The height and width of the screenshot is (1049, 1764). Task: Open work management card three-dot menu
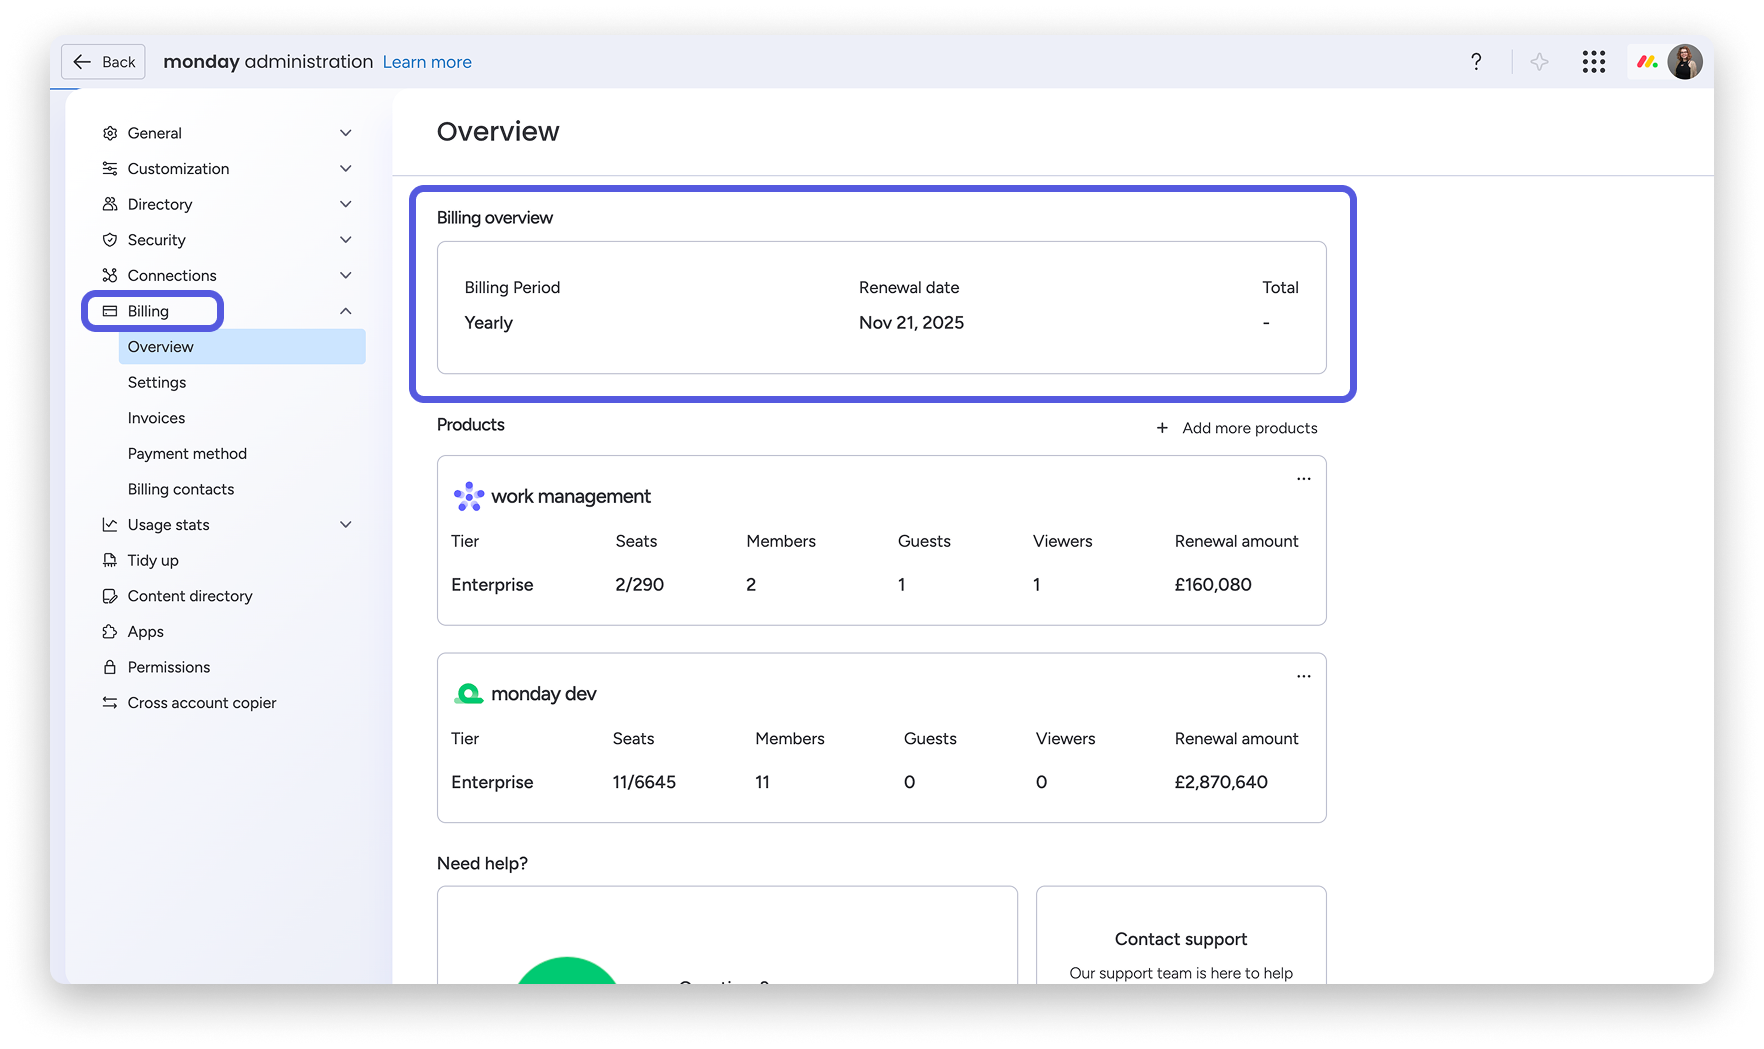pos(1304,479)
